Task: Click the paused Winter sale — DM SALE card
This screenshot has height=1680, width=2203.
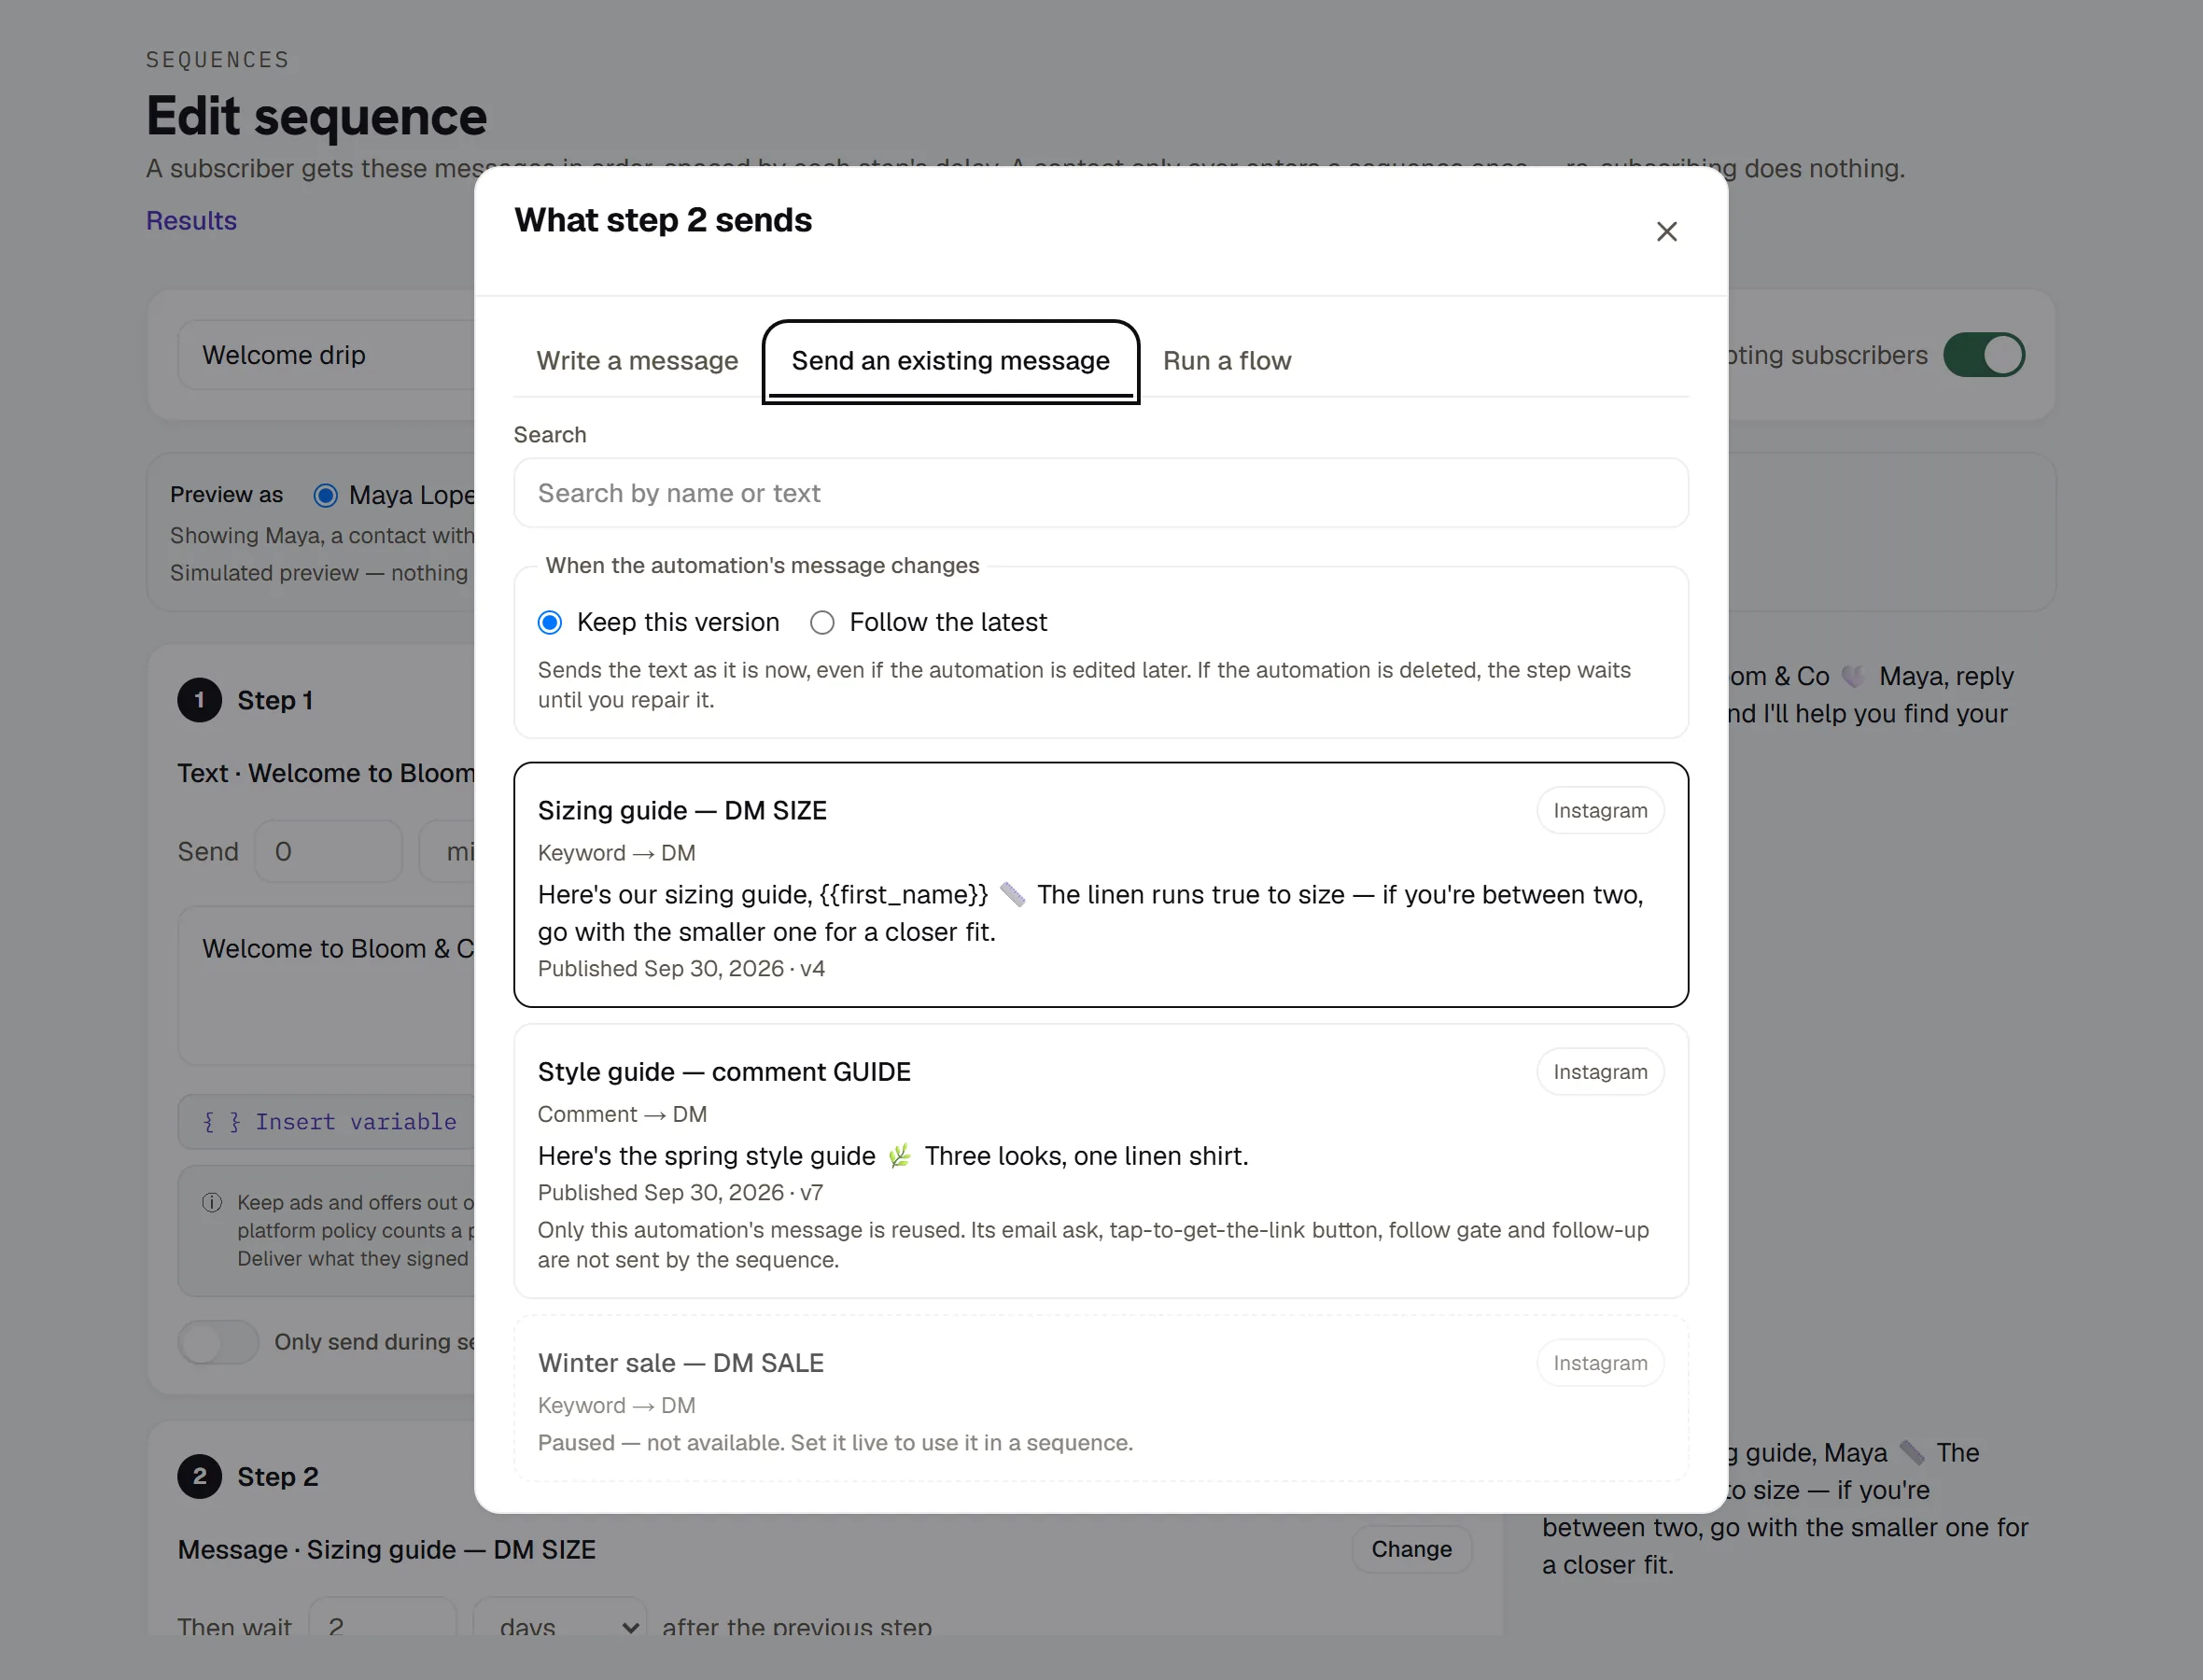Action: (1101, 1398)
